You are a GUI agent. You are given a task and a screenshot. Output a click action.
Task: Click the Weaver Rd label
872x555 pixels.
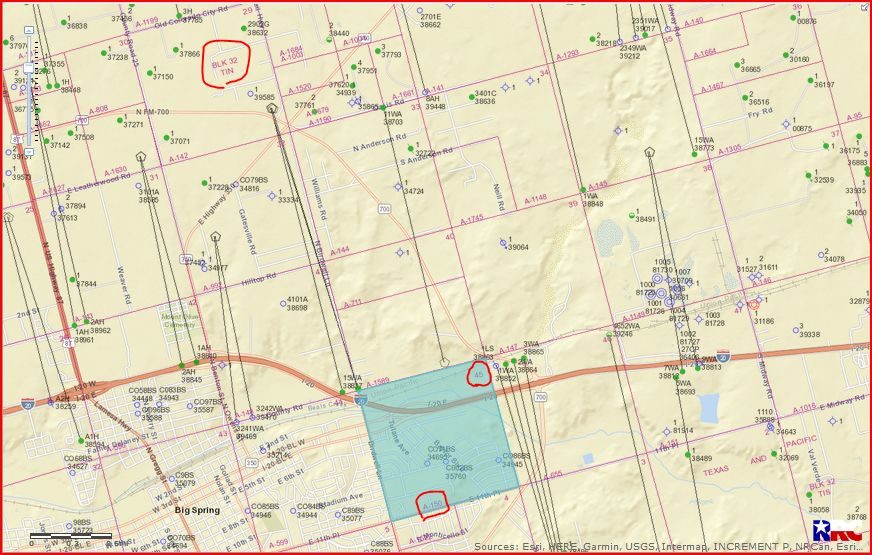click(124, 285)
